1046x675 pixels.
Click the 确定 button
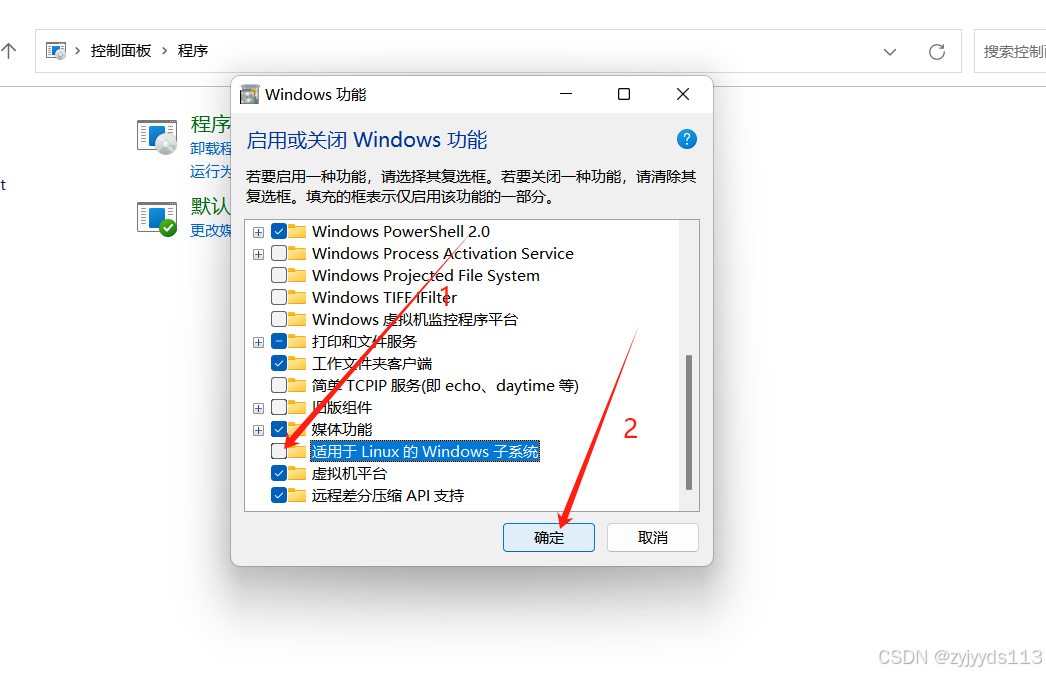click(549, 538)
